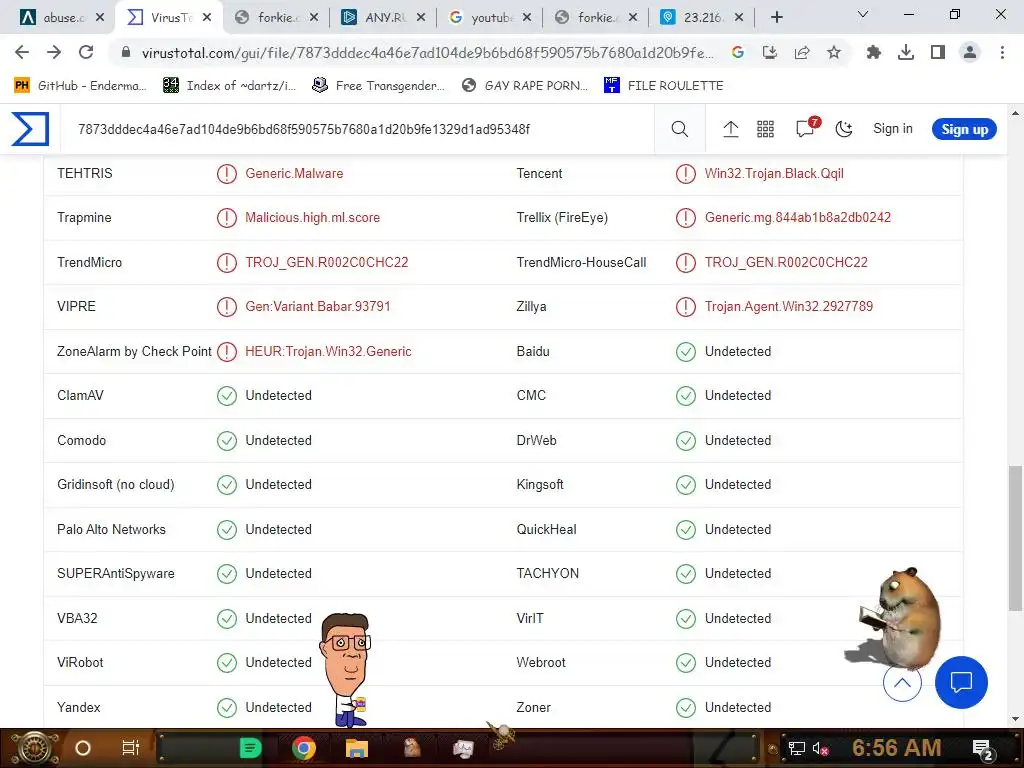The image size is (1024, 768).
Task: Close the VirusTotal tab
Action: tap(207, 18)
